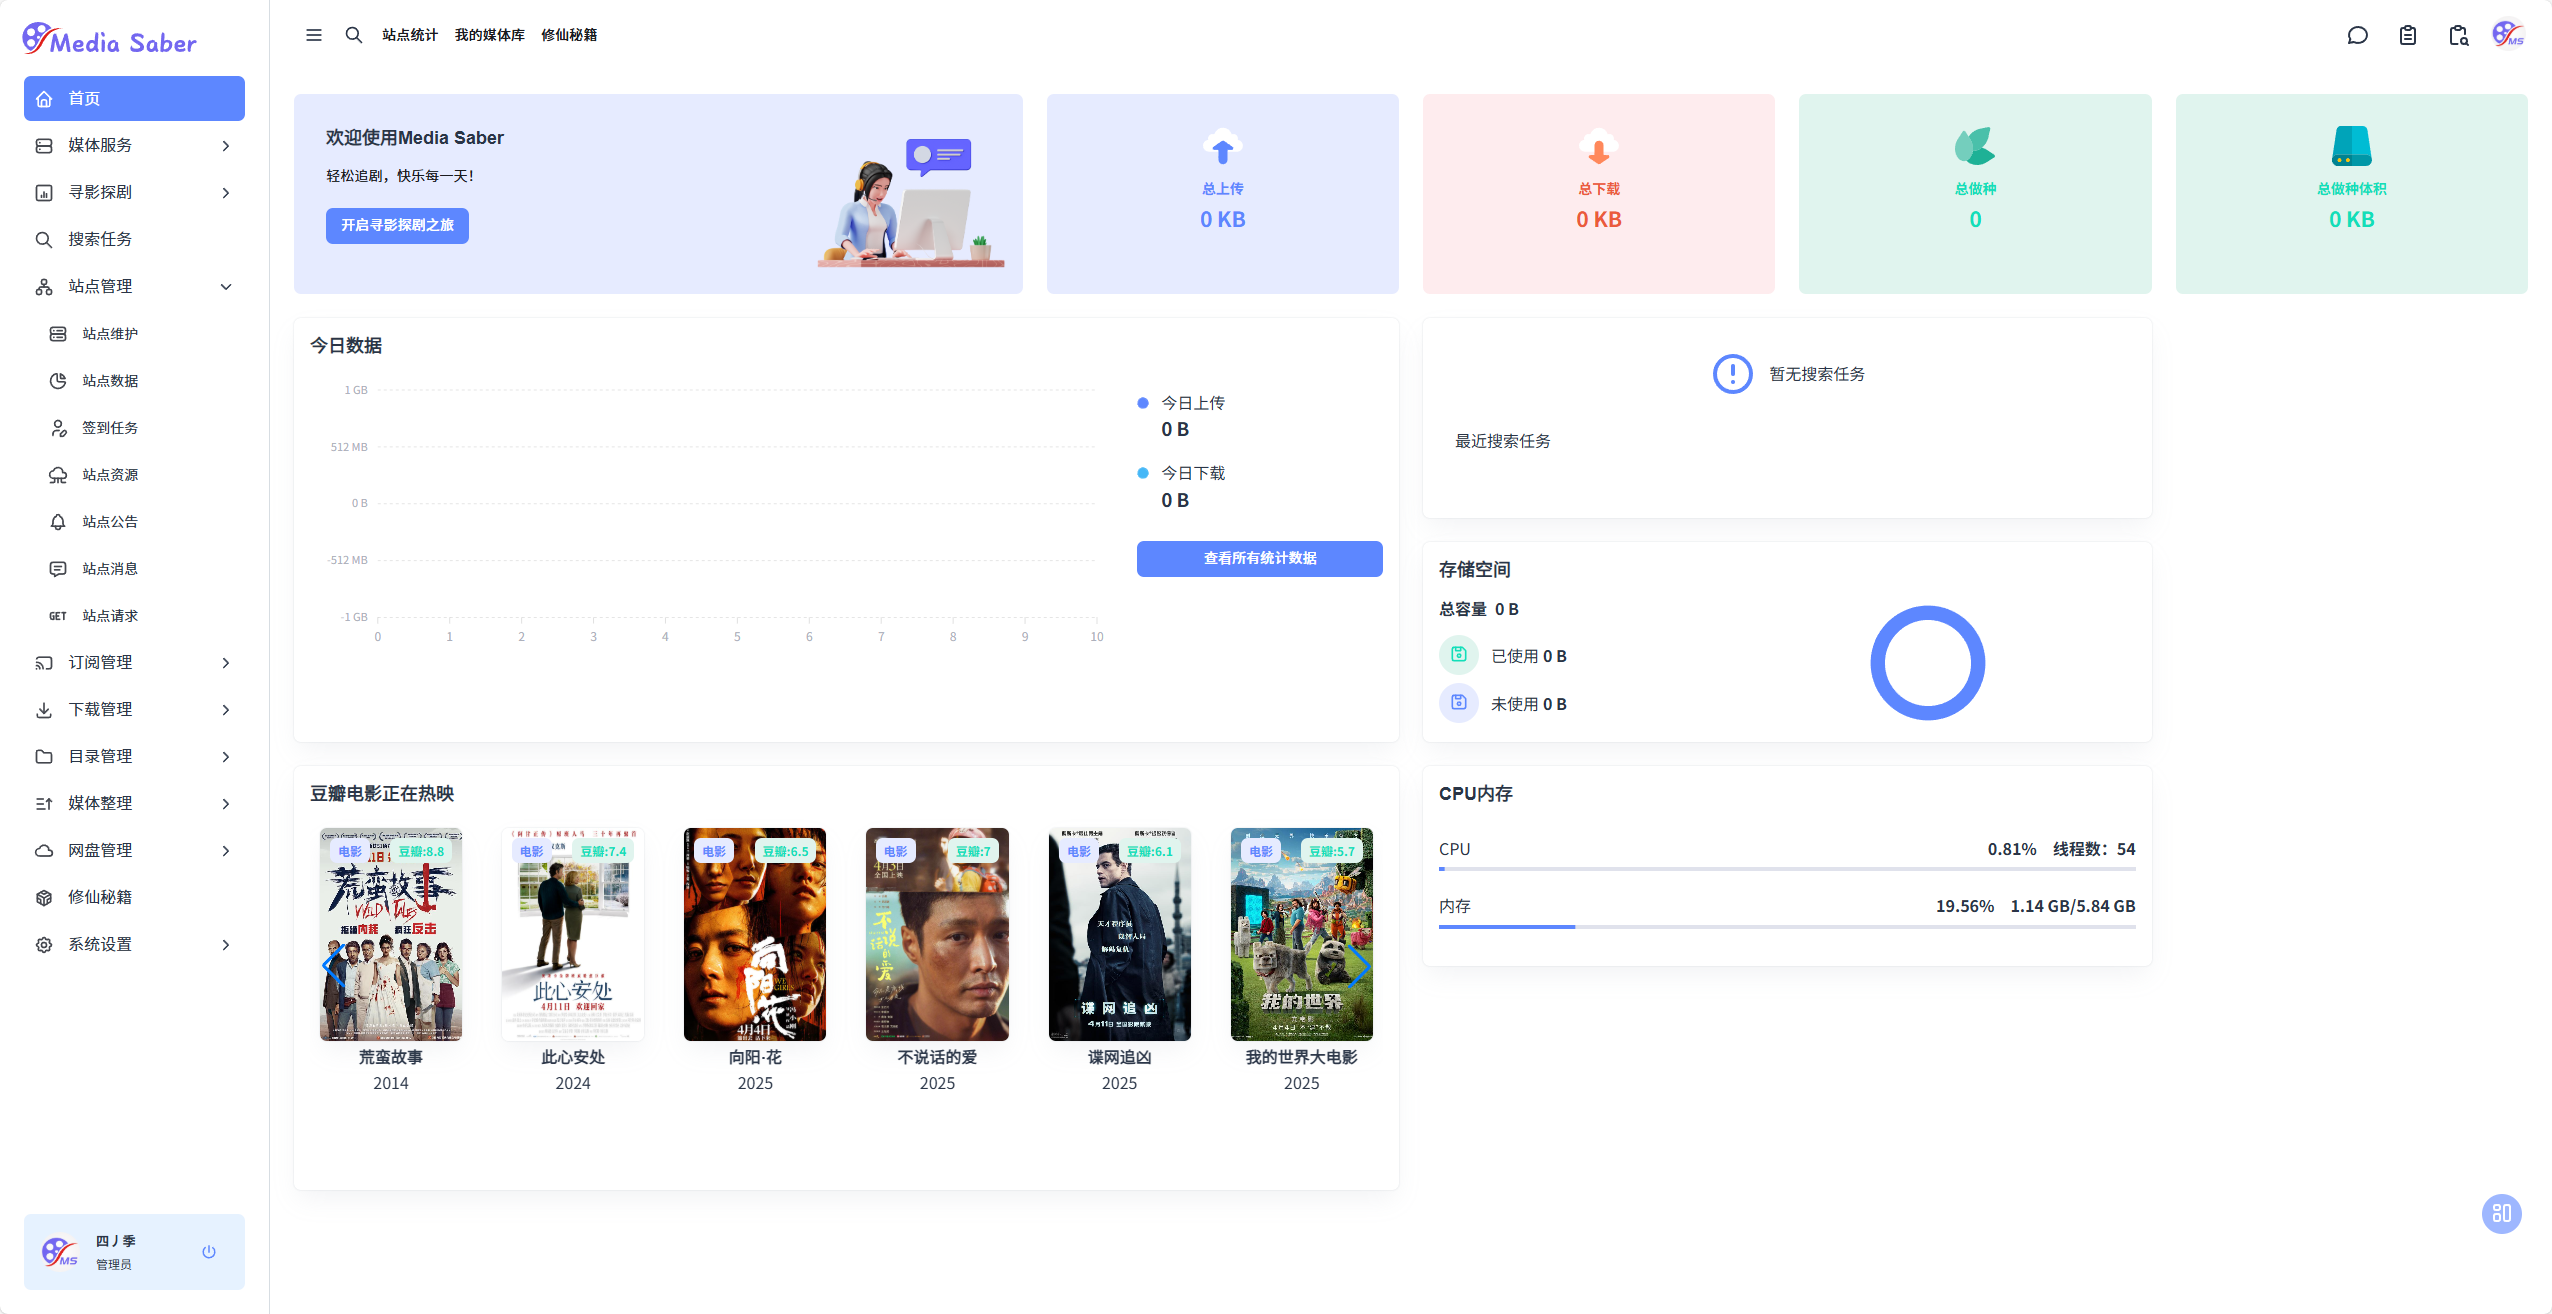This screenshot has height=1314, width=2552.
Task: Click the 查看所有统计数据 button
Action: [1259, 559]
